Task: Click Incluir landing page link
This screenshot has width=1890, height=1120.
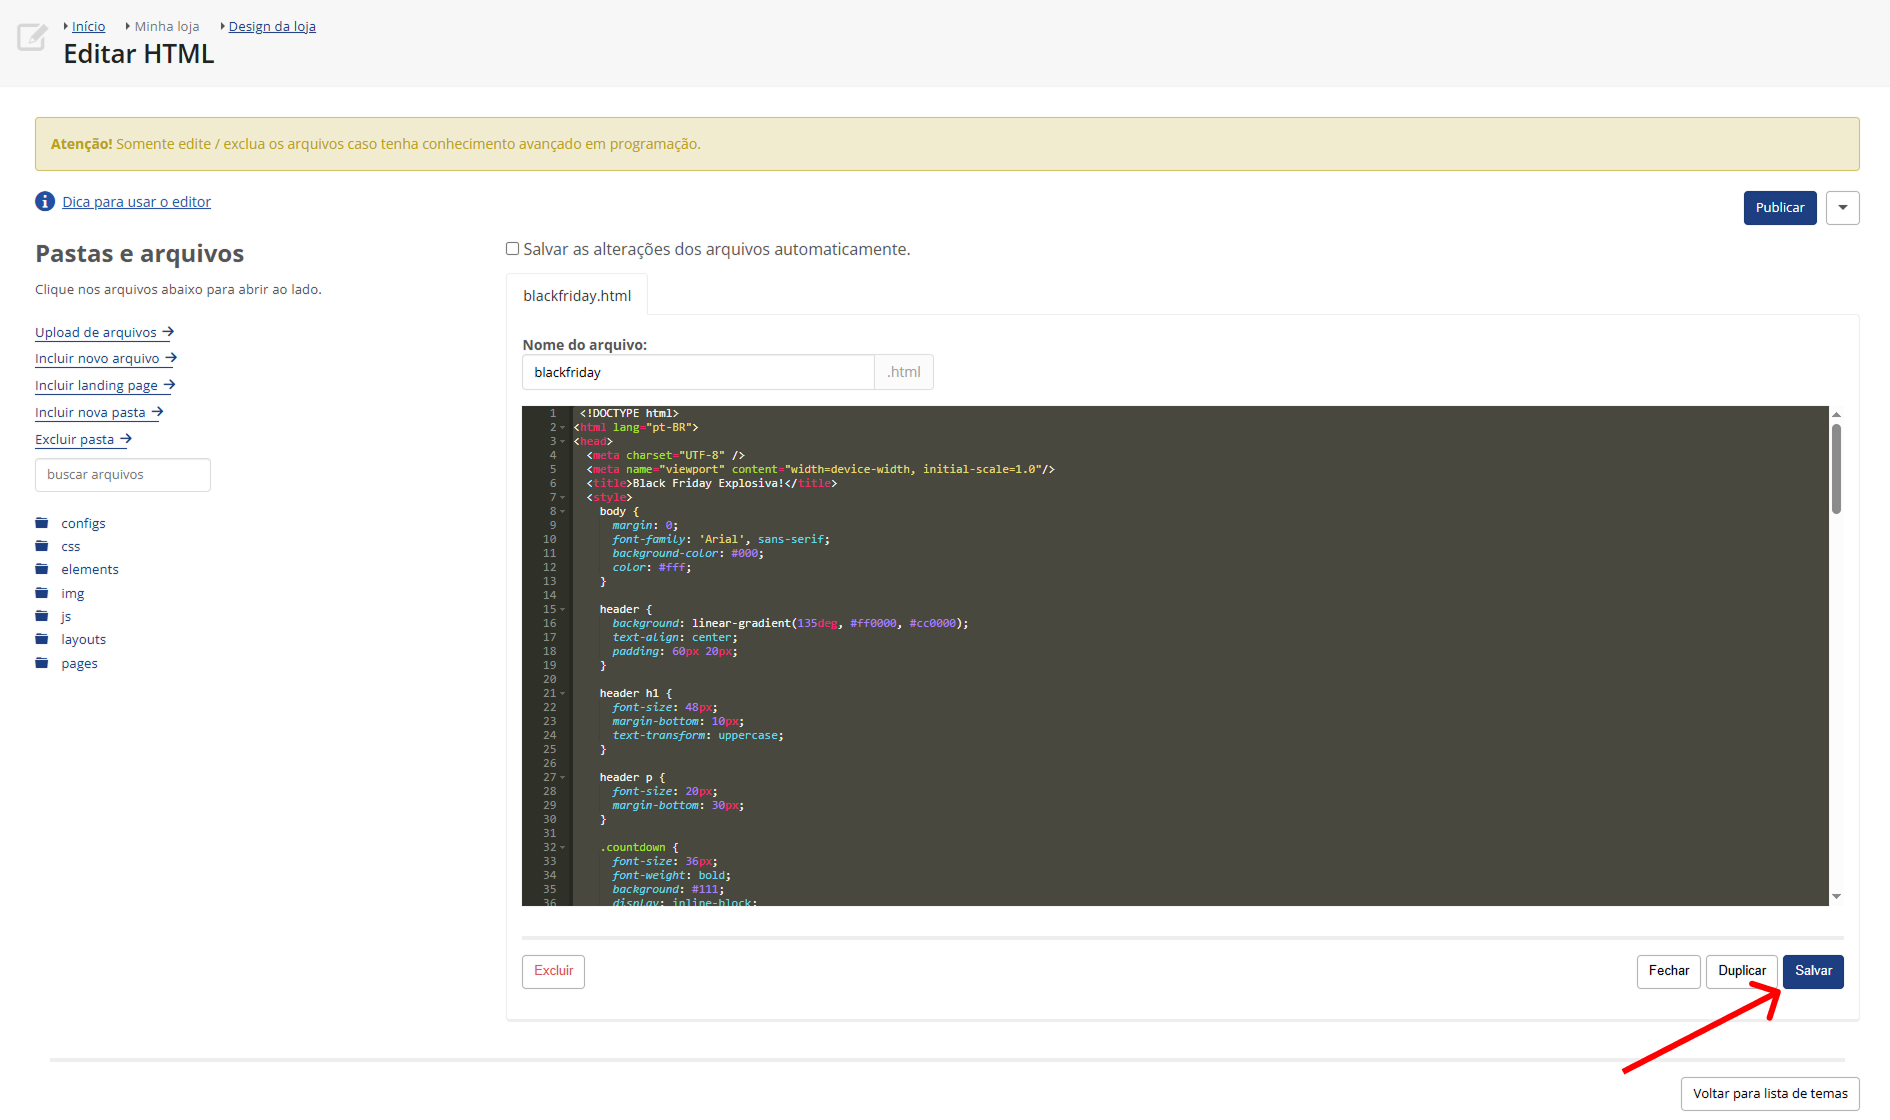Action: tap(105, 385)
